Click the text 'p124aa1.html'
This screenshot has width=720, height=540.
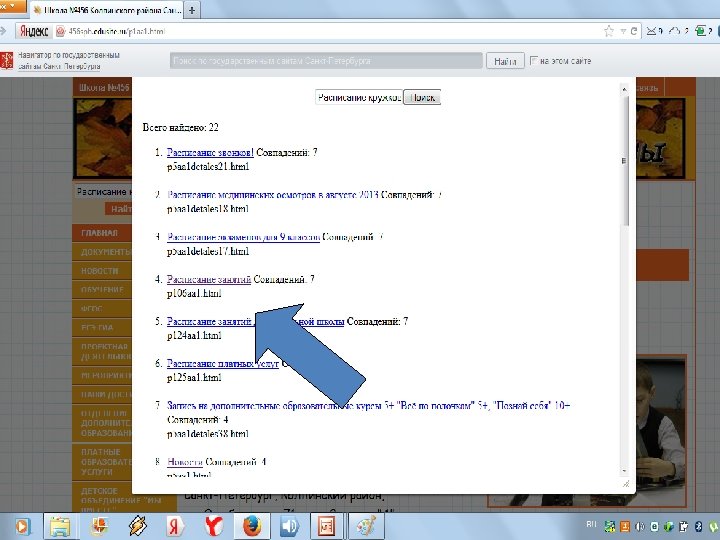point(194,335)
